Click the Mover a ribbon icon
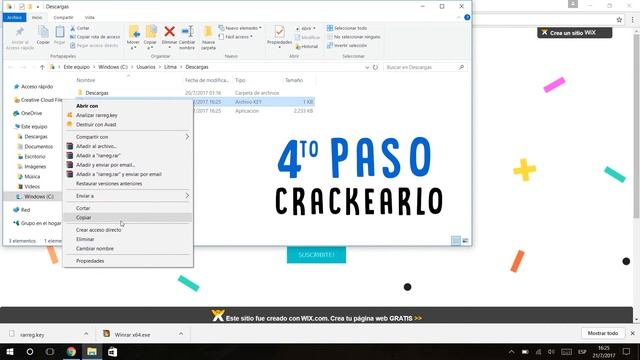The height and width of the screenshot is (360, 640). (133, 38)
